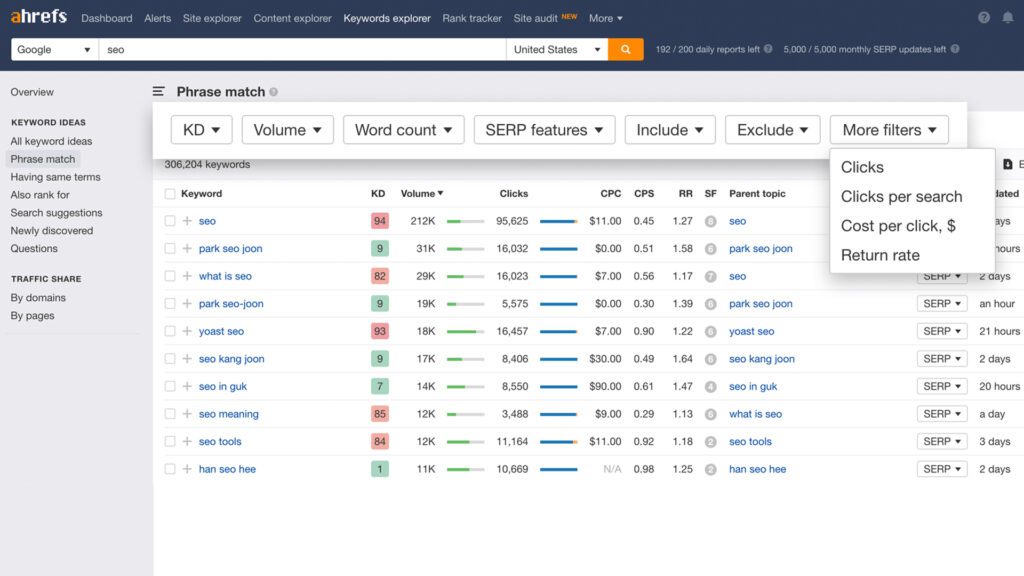
Task: Click SERP features badge for 'seo tools'
Action: point(711,442)
